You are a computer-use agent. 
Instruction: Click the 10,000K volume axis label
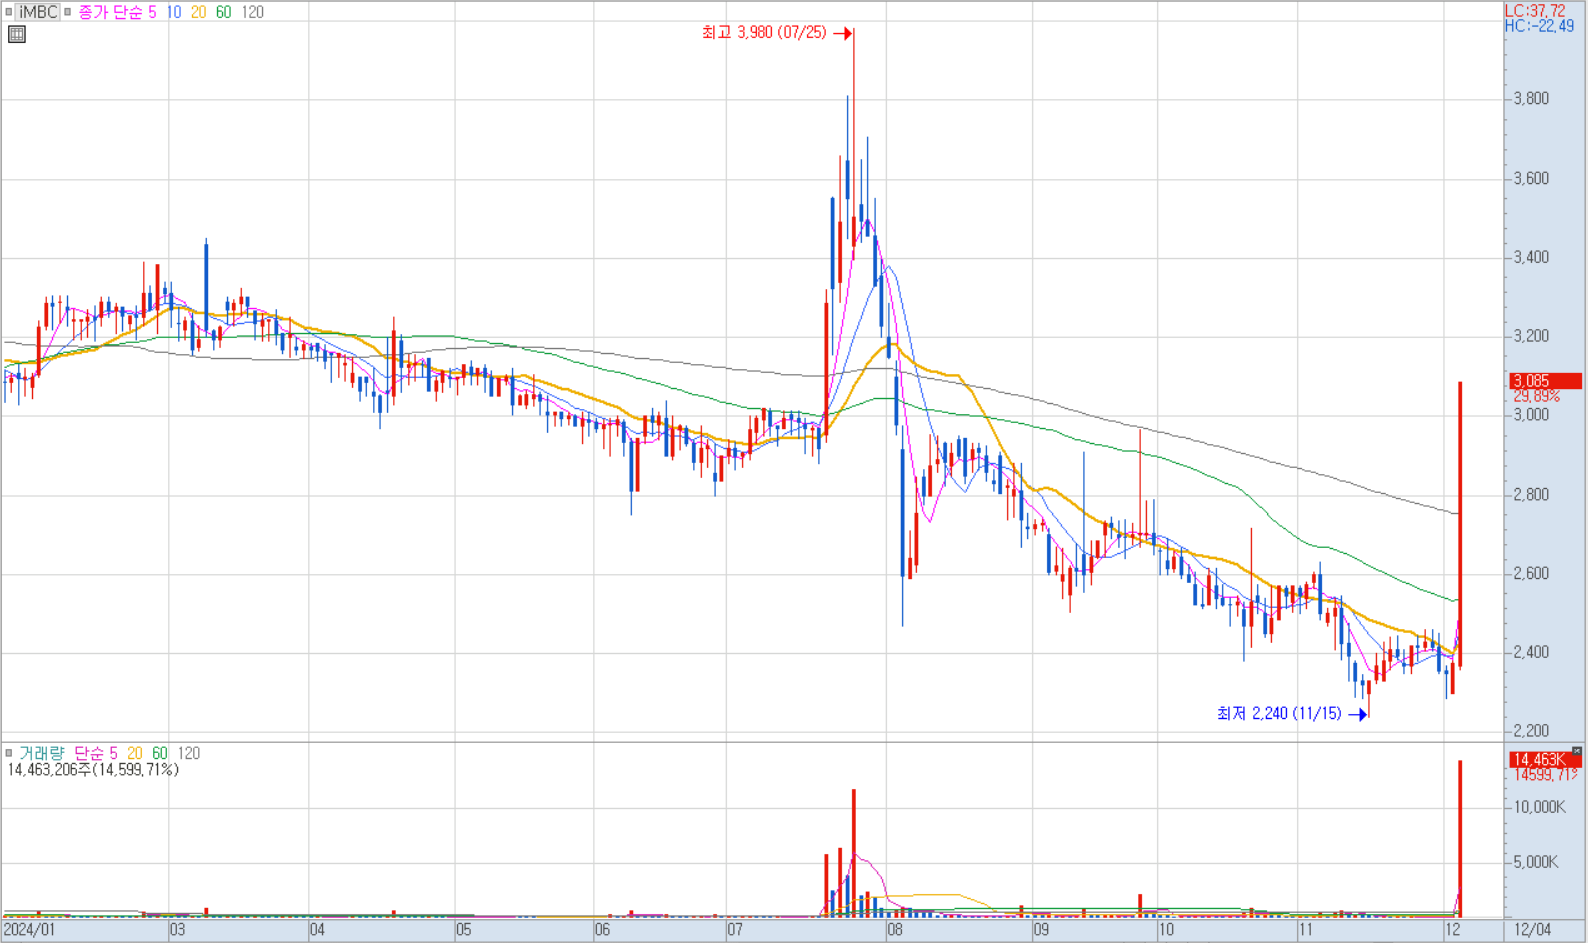[x=1539, y=807]
